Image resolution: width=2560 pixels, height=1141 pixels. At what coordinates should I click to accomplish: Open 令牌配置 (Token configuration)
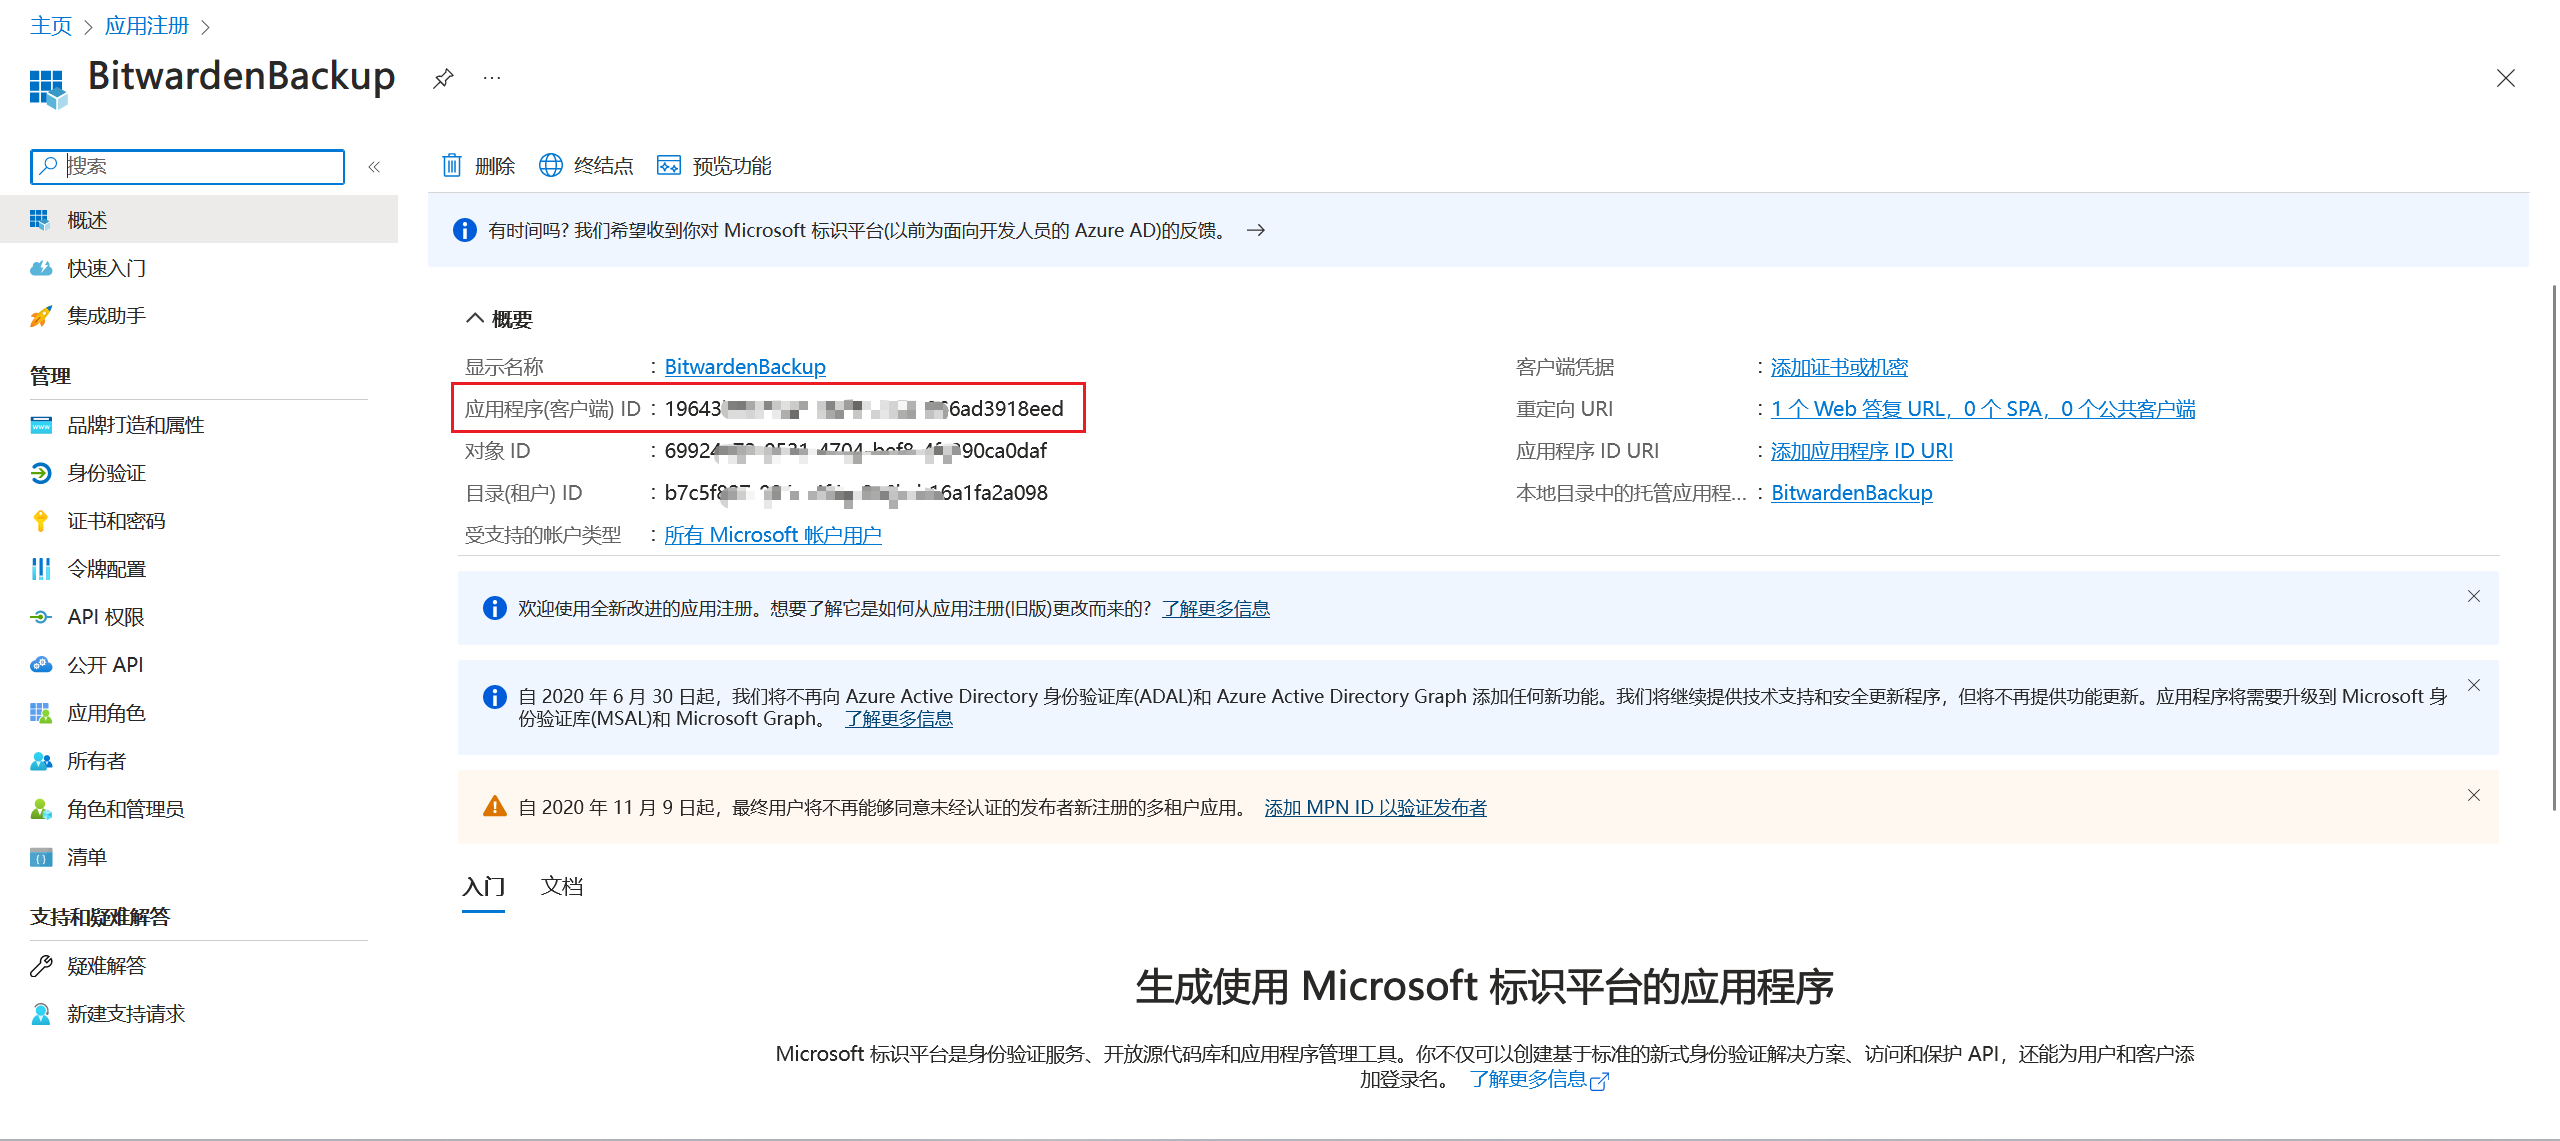pyautogui.click(x=106, y=568)
